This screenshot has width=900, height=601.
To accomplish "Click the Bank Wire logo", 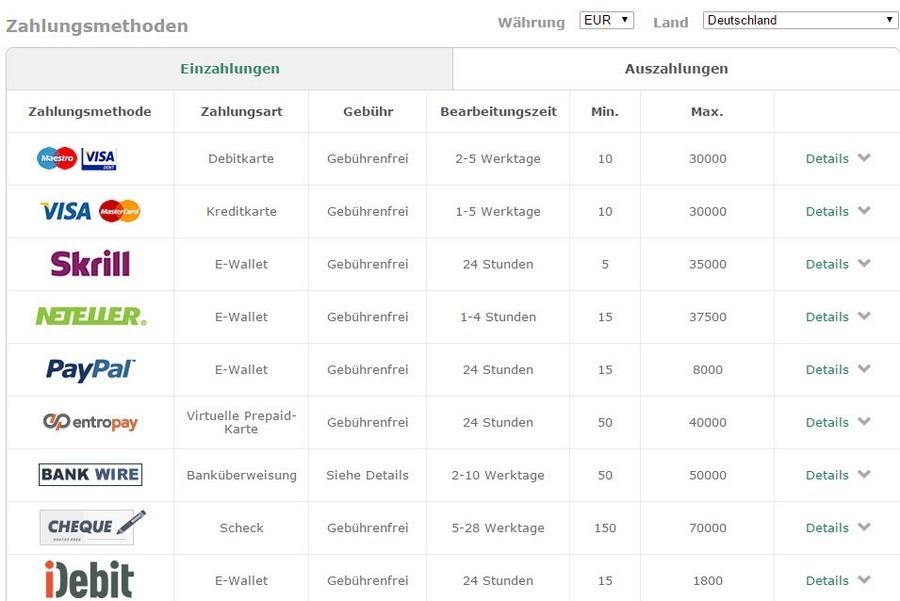I will [90, 475].
